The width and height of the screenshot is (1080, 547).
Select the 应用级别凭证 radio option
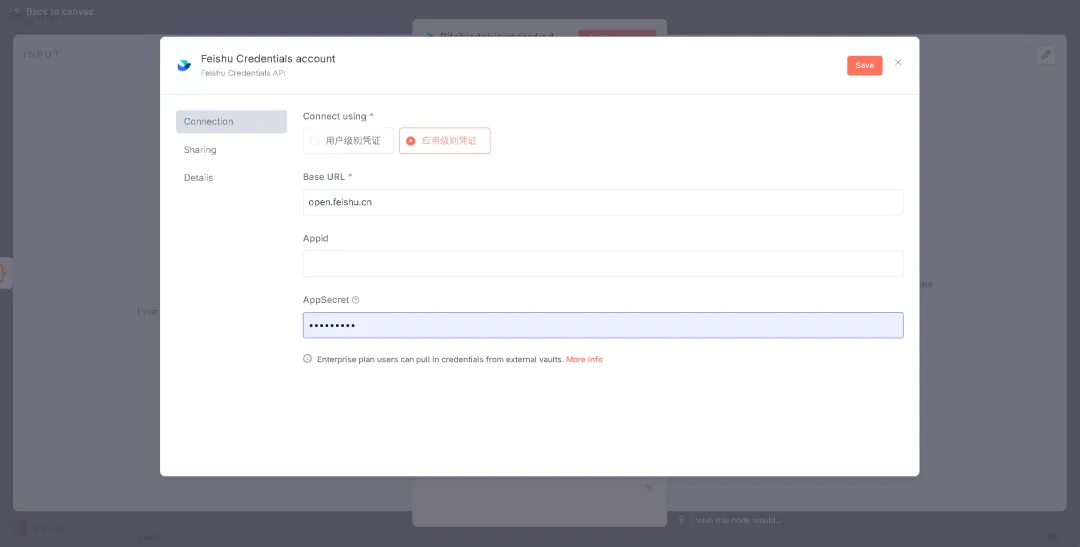click(445, 141)
